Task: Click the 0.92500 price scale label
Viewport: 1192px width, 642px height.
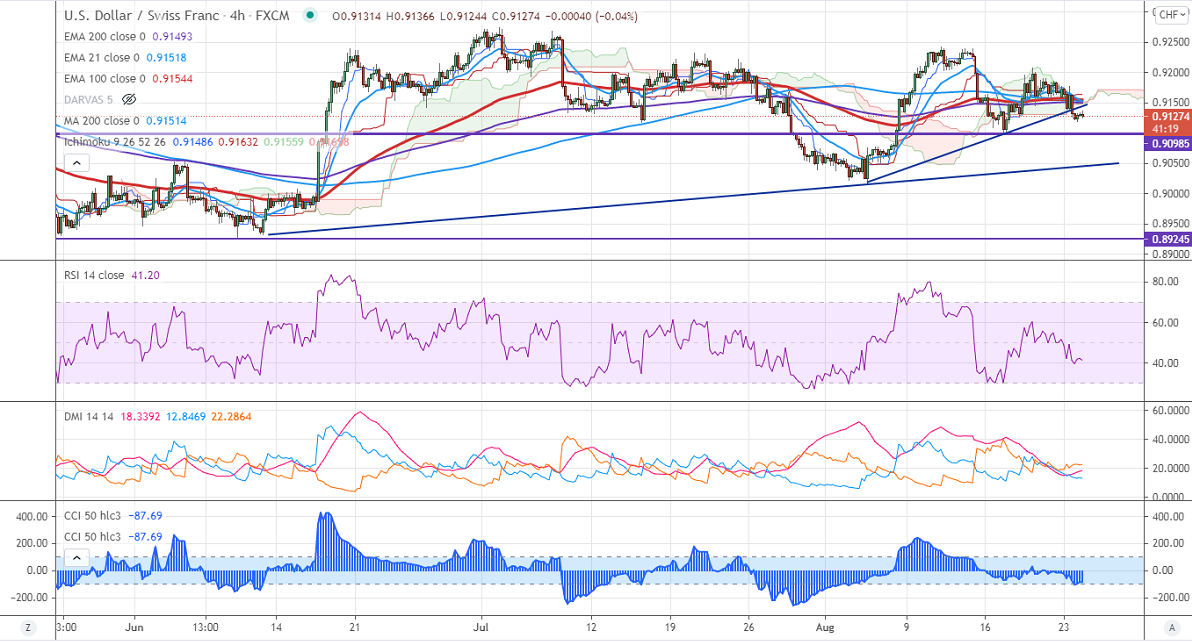Action: click(x=1169, y=42)
